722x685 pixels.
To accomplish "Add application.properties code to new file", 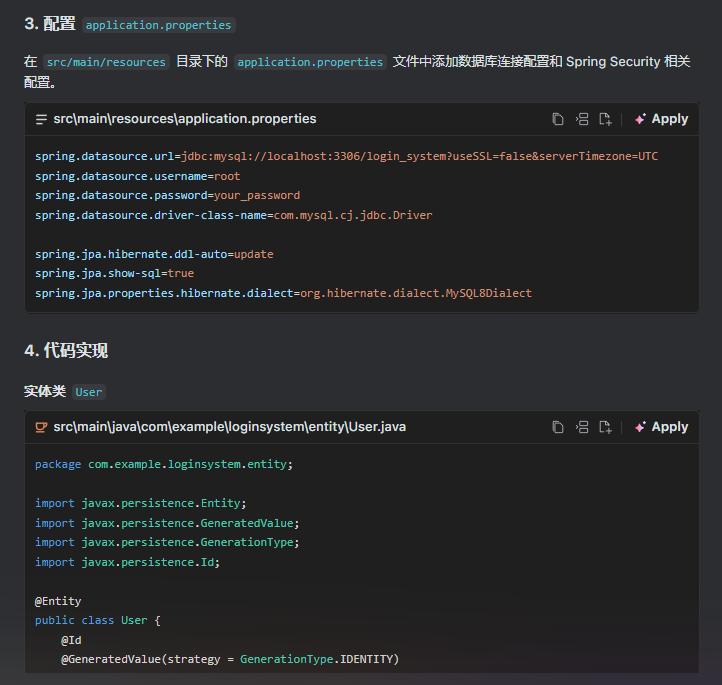I will tap(605, 119).
